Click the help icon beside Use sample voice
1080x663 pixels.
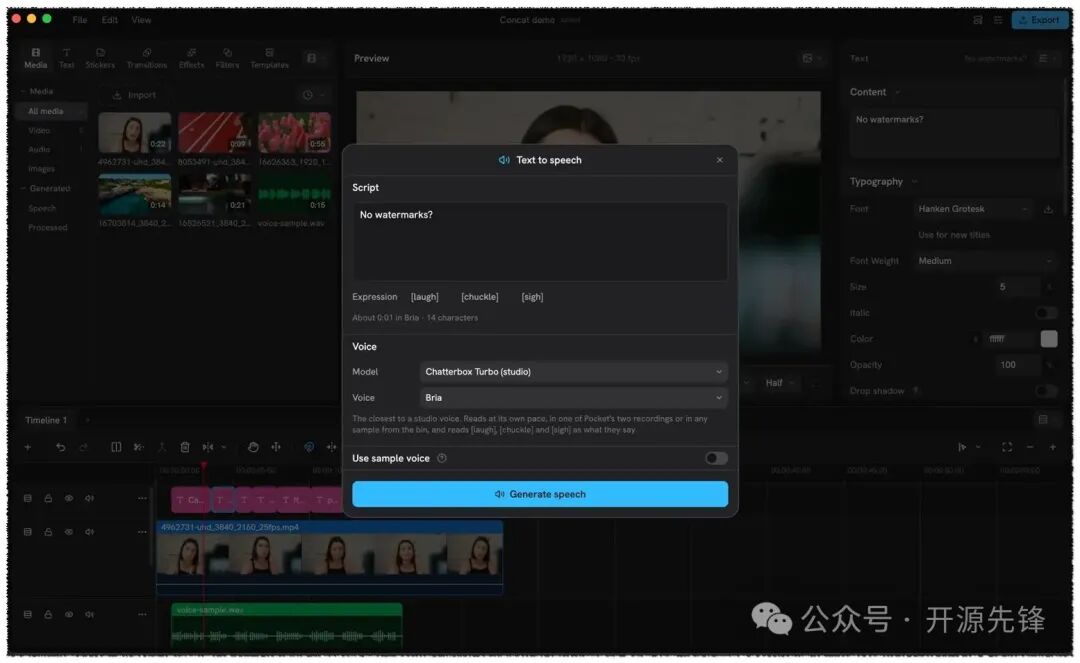[442, 458]
